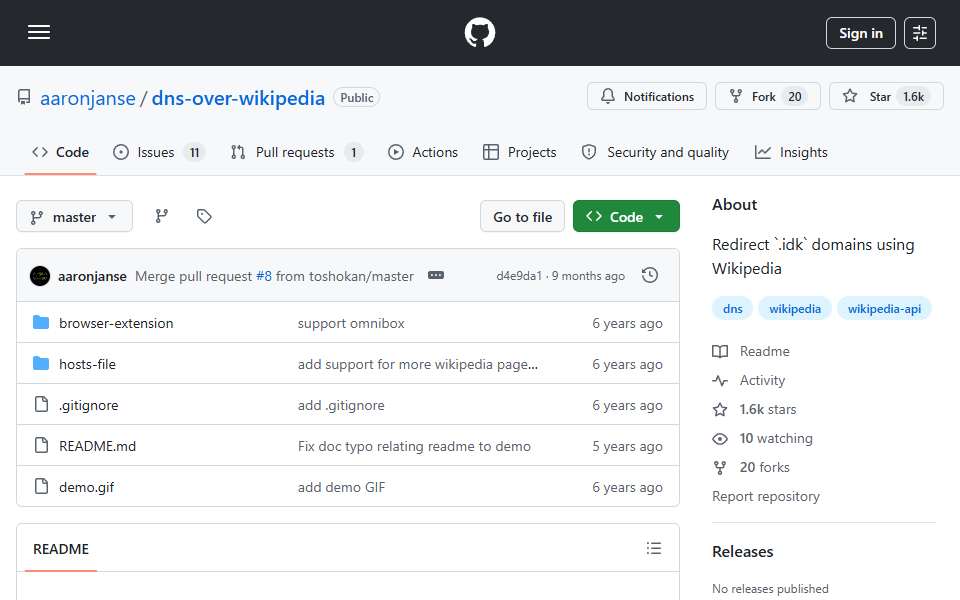Screen dimensions: 960x600
Task: Open Releases heading link
Action: coord(743,552)
